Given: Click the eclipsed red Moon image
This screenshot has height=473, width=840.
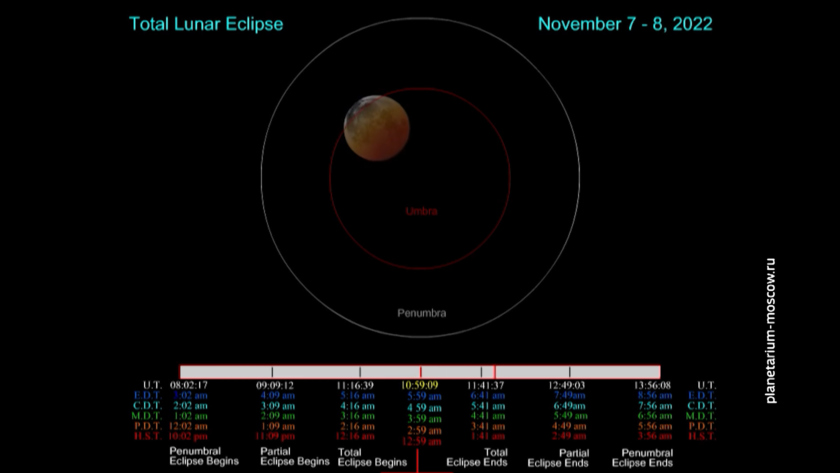Looking at the screenshot, I should [376, 128].
